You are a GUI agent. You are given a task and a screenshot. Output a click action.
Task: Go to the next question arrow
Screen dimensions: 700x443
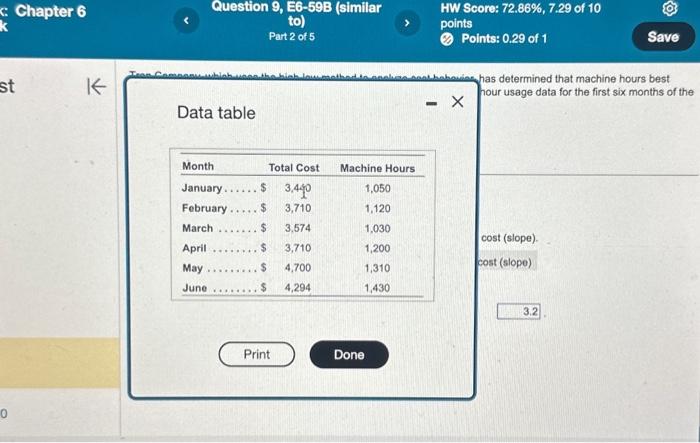click(407, 22)
